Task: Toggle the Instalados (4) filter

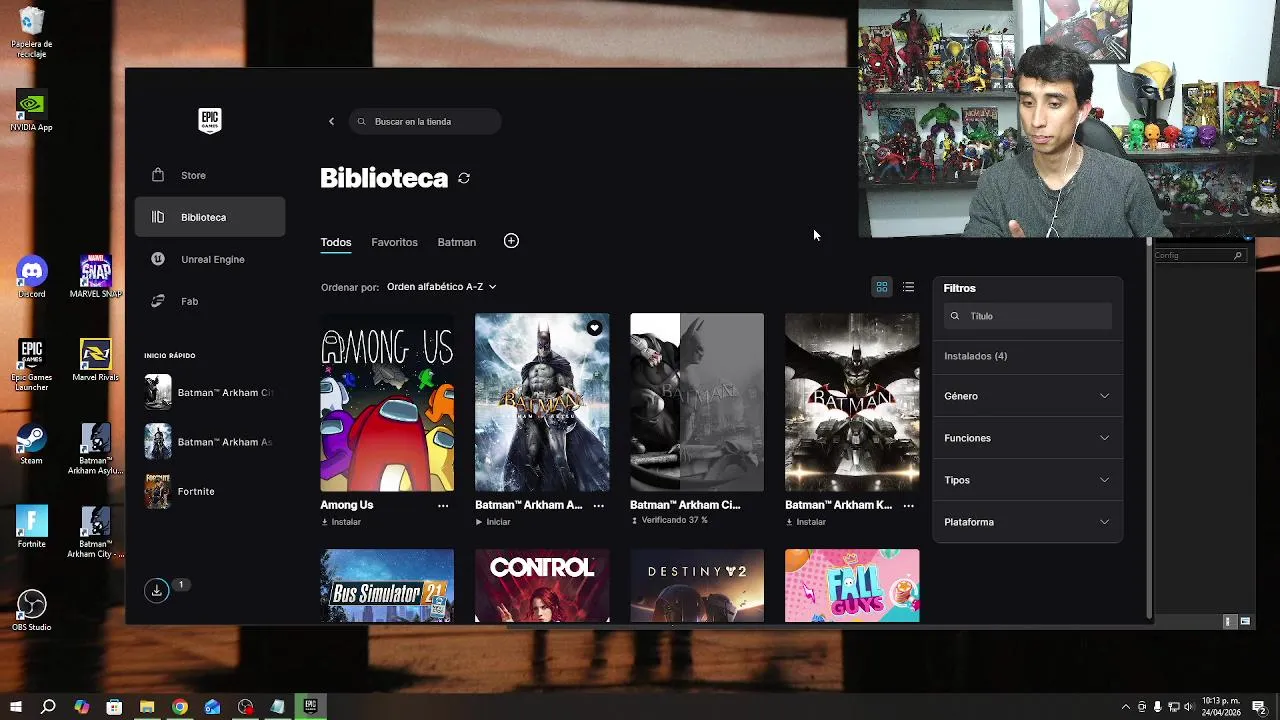Action: click(x=975, y=356)
